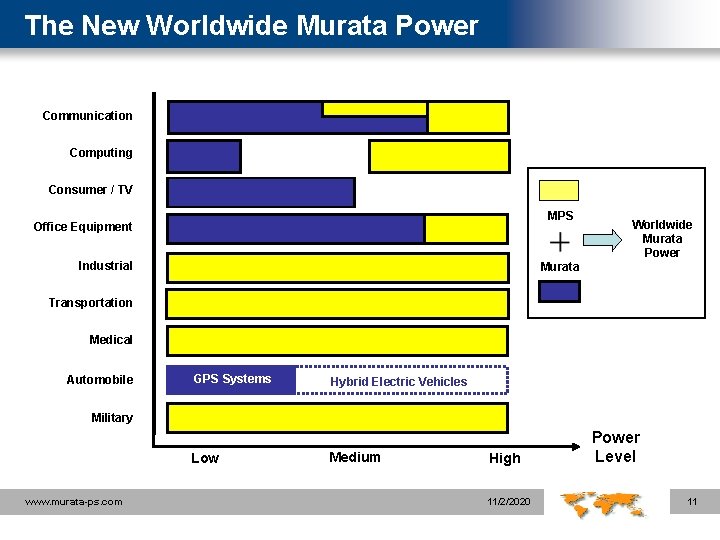Select the 'Computing' row label

point(101,153)
